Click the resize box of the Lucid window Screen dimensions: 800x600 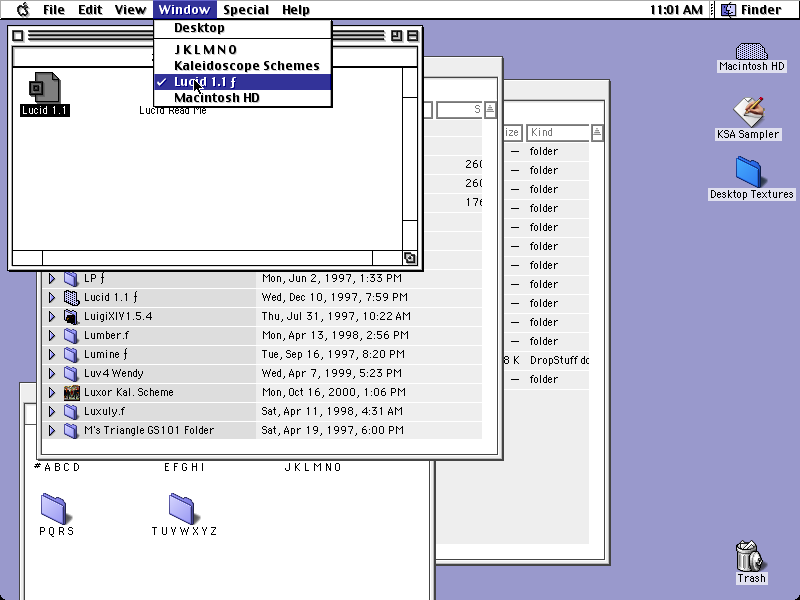pyautogui.click(x=410, y=258)
